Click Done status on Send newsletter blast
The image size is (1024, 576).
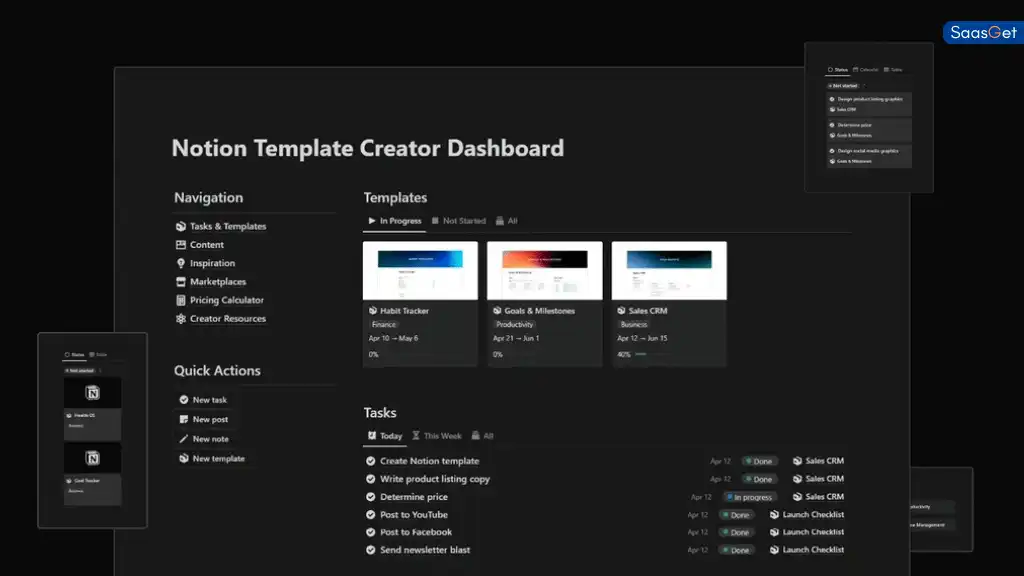pos(736,550)
